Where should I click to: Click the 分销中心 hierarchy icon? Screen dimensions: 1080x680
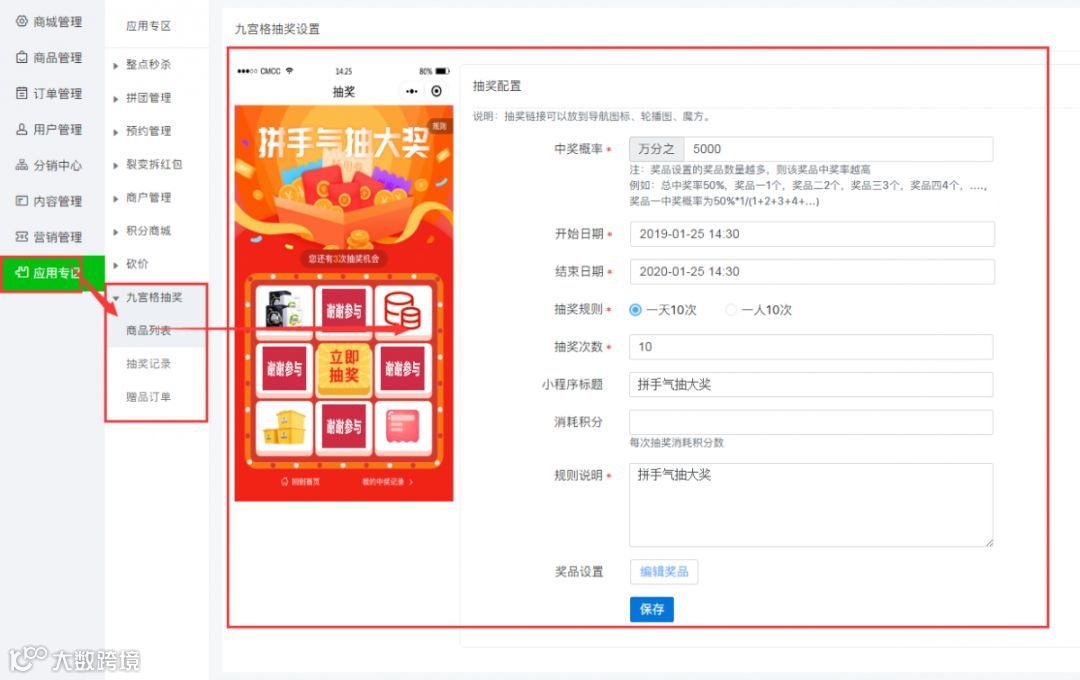pos(22,165)
